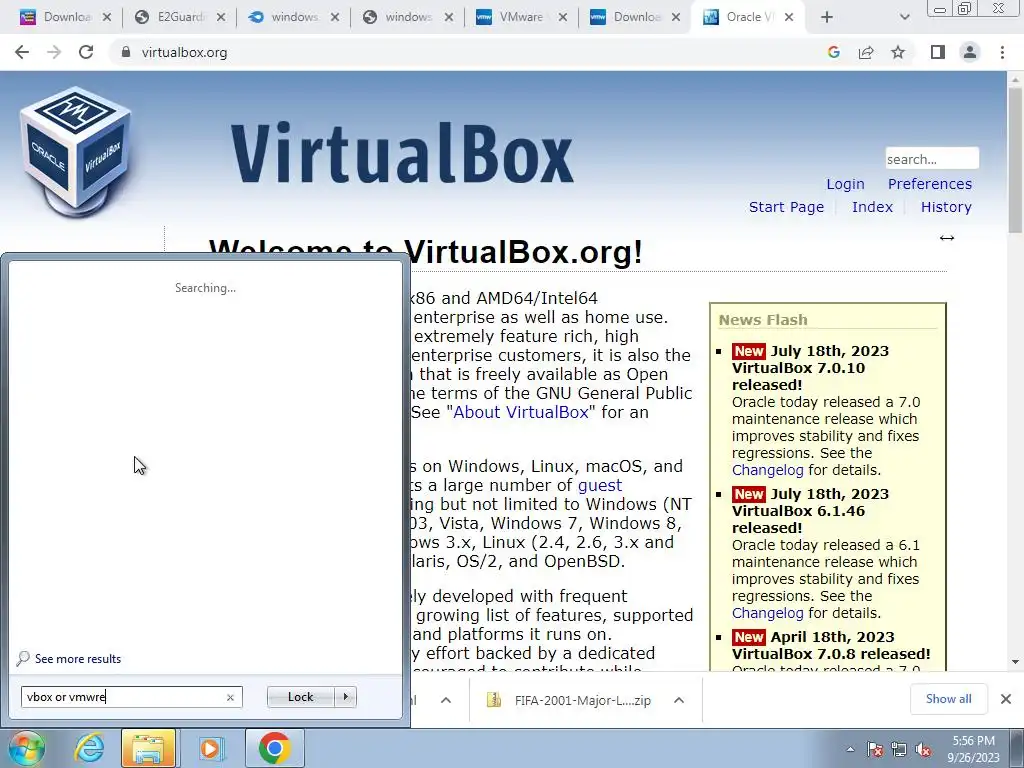
Task: Bookmark this page with the star icon
Action: click(x=898, y=52)
